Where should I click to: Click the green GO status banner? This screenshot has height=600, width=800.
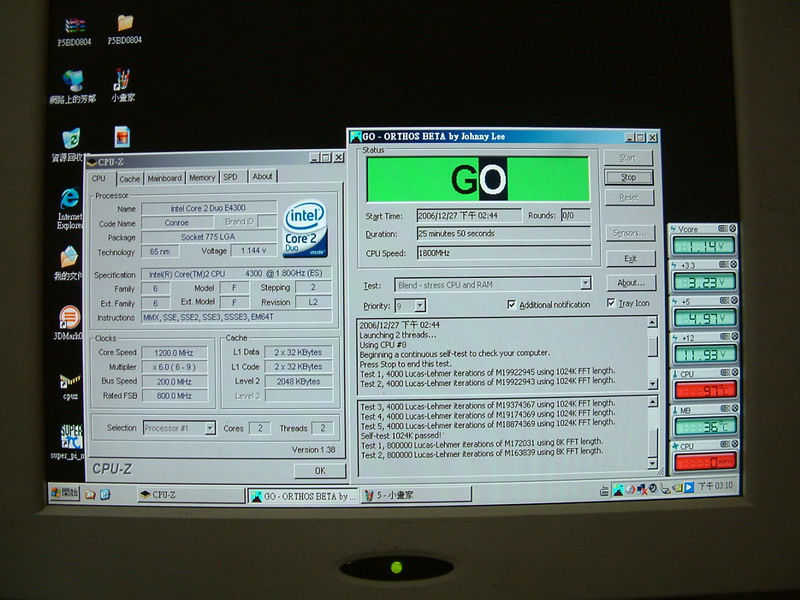[x=478, y=179]
